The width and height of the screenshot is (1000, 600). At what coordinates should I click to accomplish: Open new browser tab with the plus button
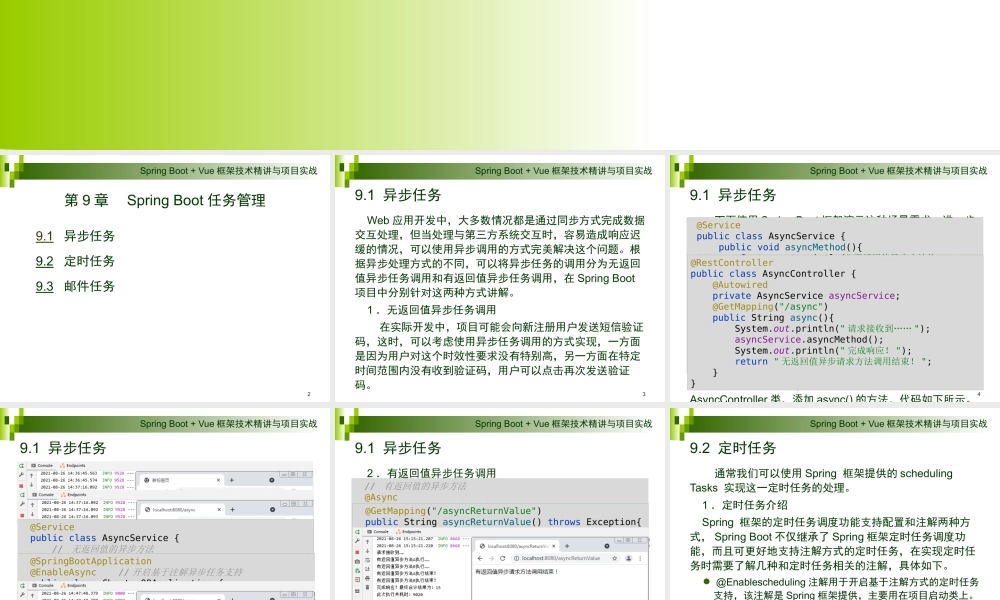(x=567, y=547)
